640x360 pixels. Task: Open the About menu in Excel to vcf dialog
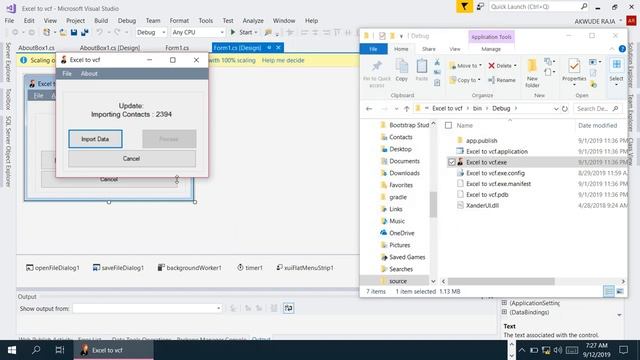89,73
